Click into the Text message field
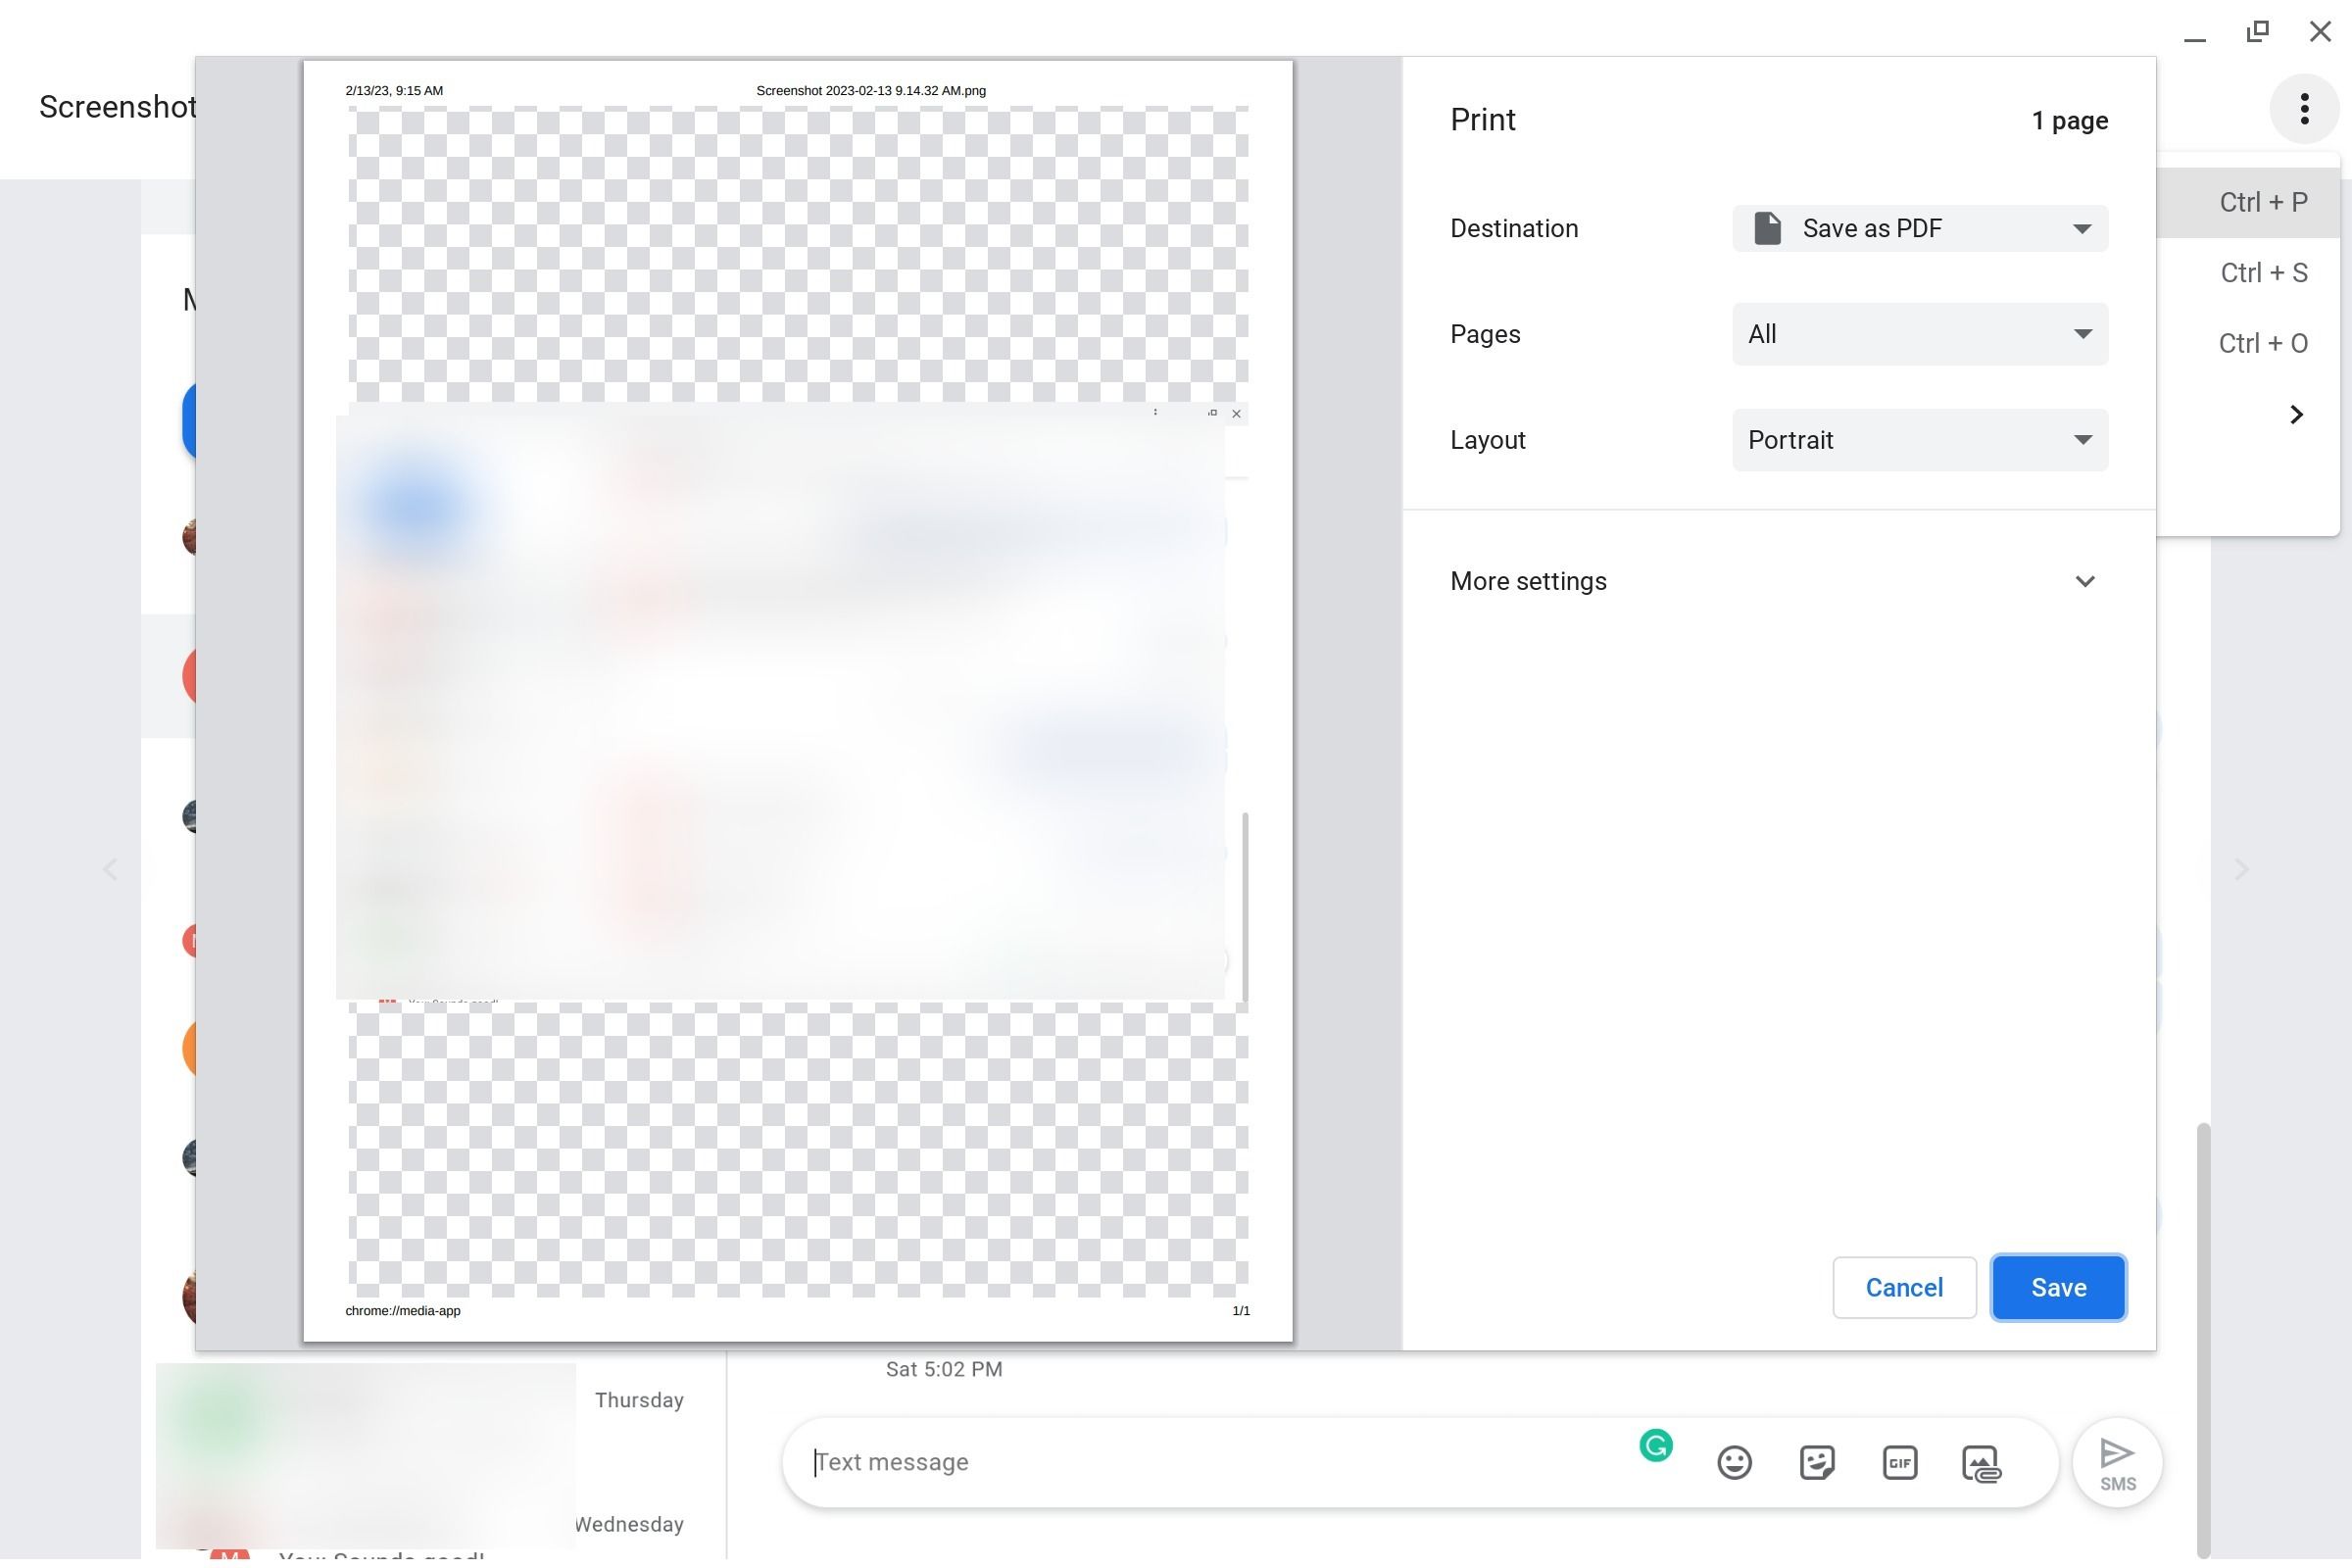The width and height of the screenshot is (2352, 1568). click(1200, 1462)
